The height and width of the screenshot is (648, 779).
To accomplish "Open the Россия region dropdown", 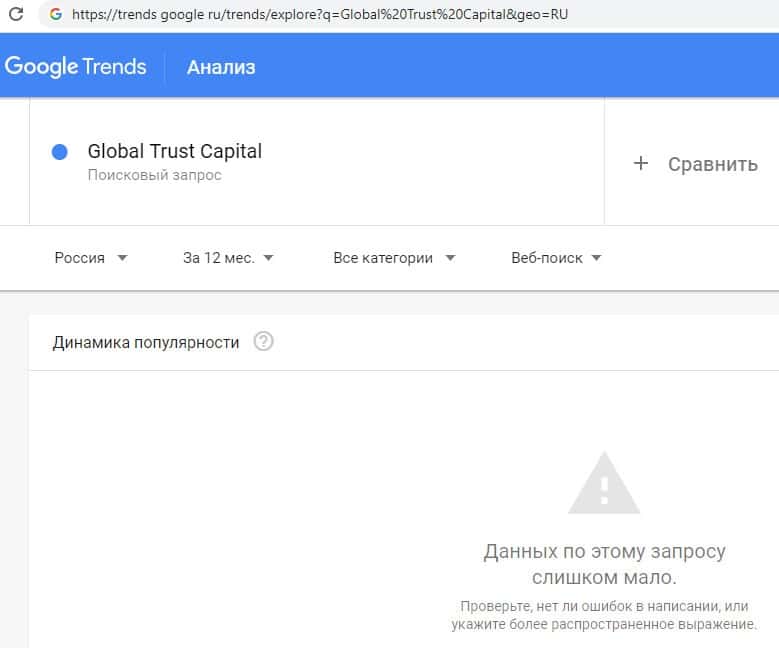I will pyautogui.click(x=91, y=258).
